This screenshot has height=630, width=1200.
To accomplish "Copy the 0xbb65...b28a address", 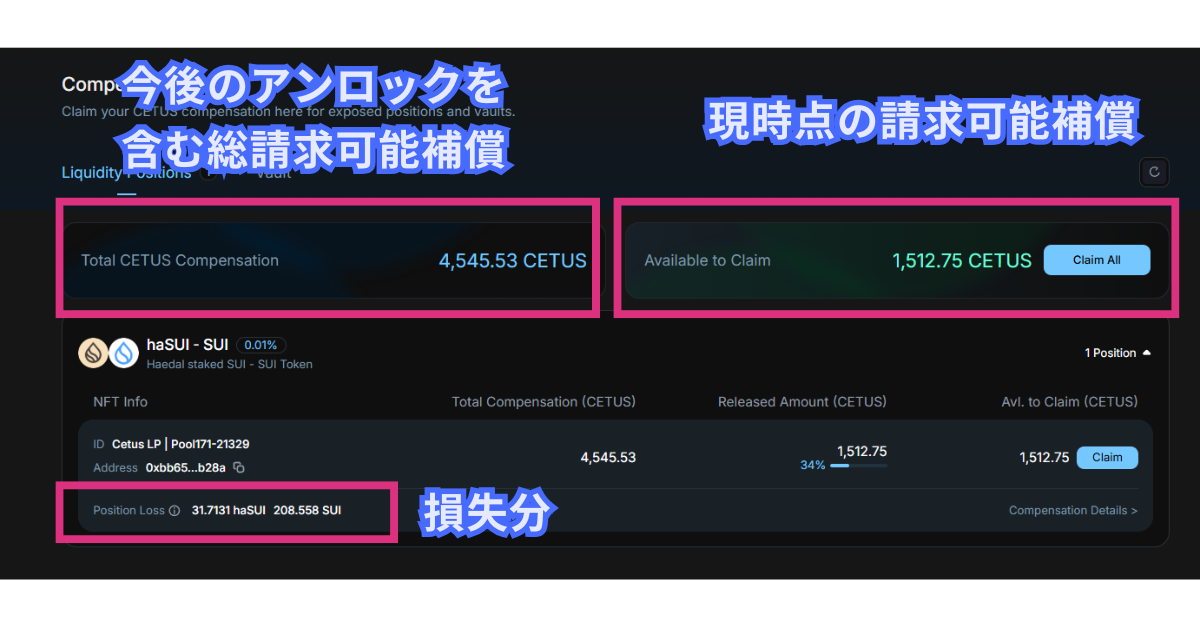I will pyautogui.click(x=239, y=468).
